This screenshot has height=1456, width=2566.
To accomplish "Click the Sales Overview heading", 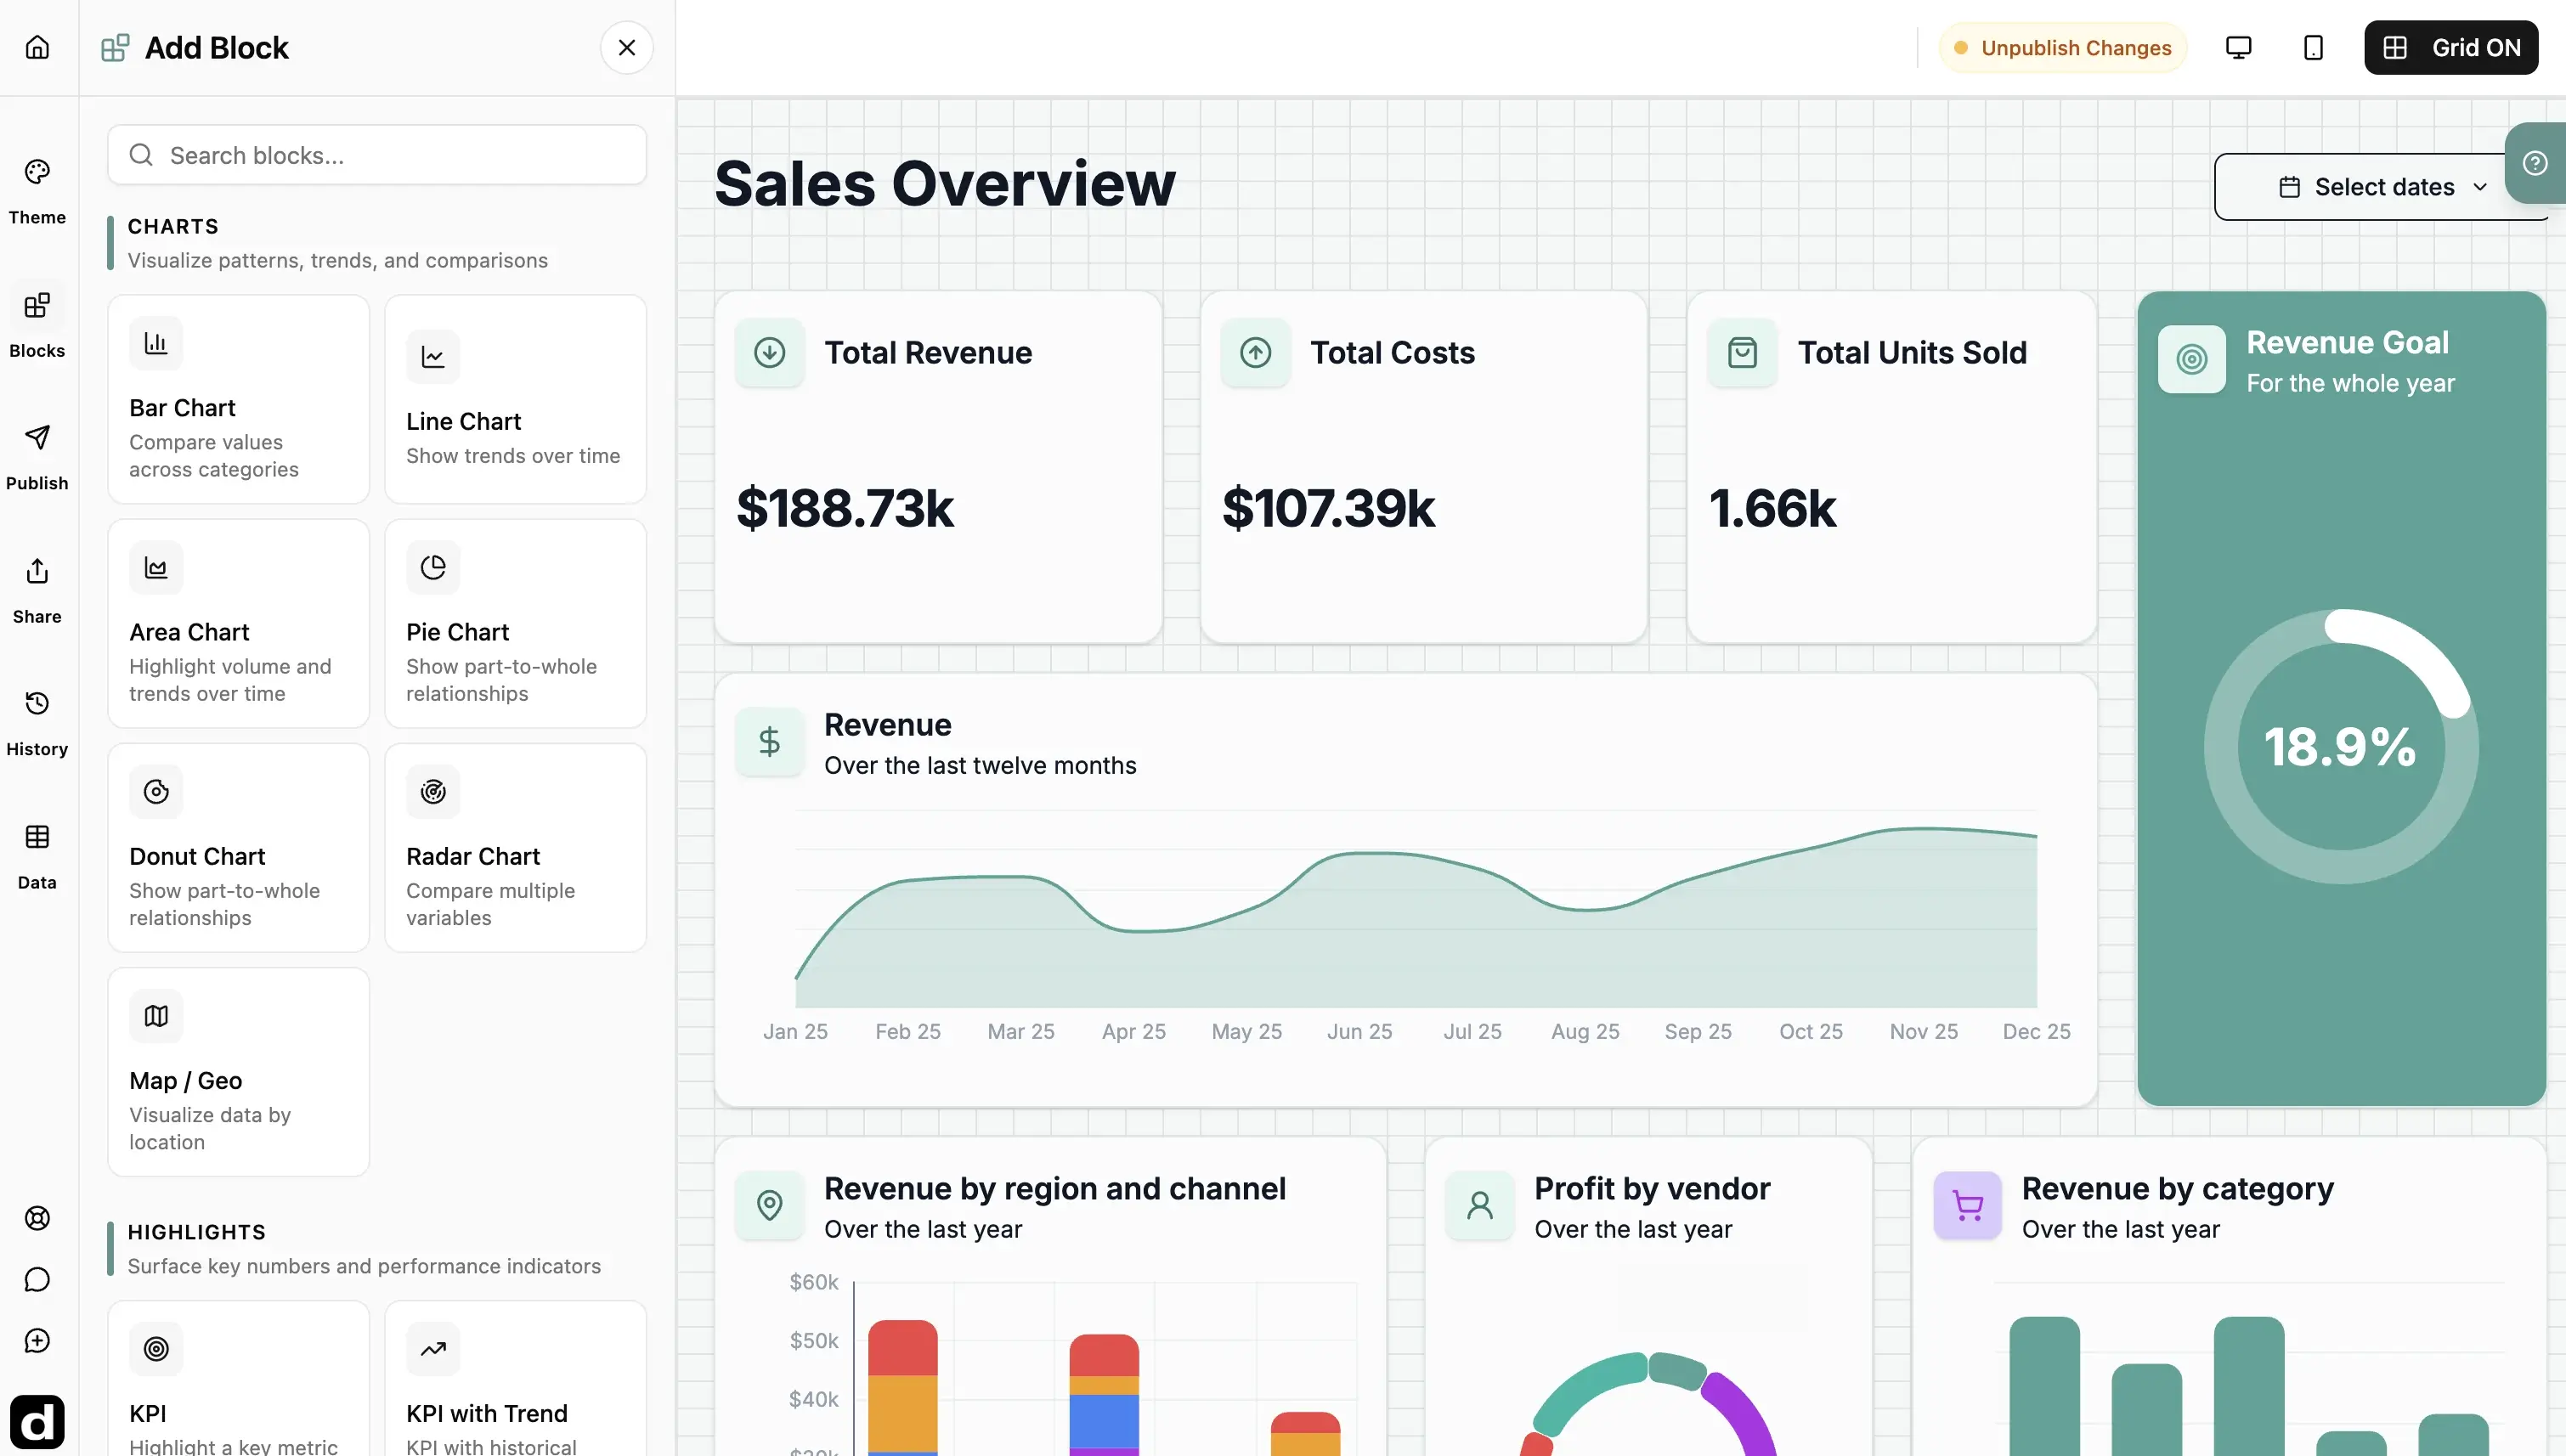I will 945,184.
